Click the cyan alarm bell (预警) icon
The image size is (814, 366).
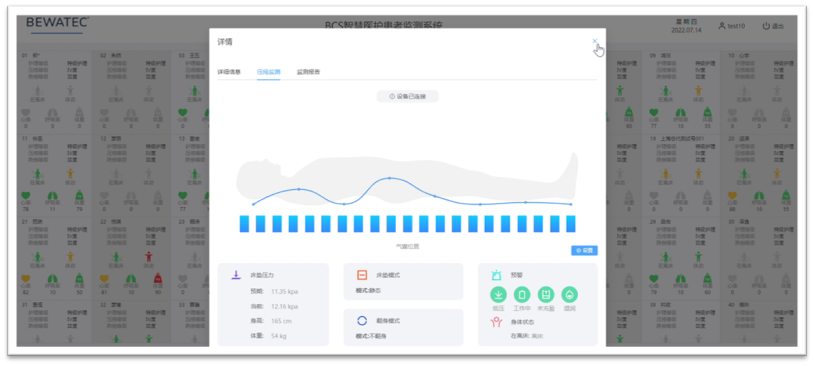pyautogui.click(x=496, y=275)
